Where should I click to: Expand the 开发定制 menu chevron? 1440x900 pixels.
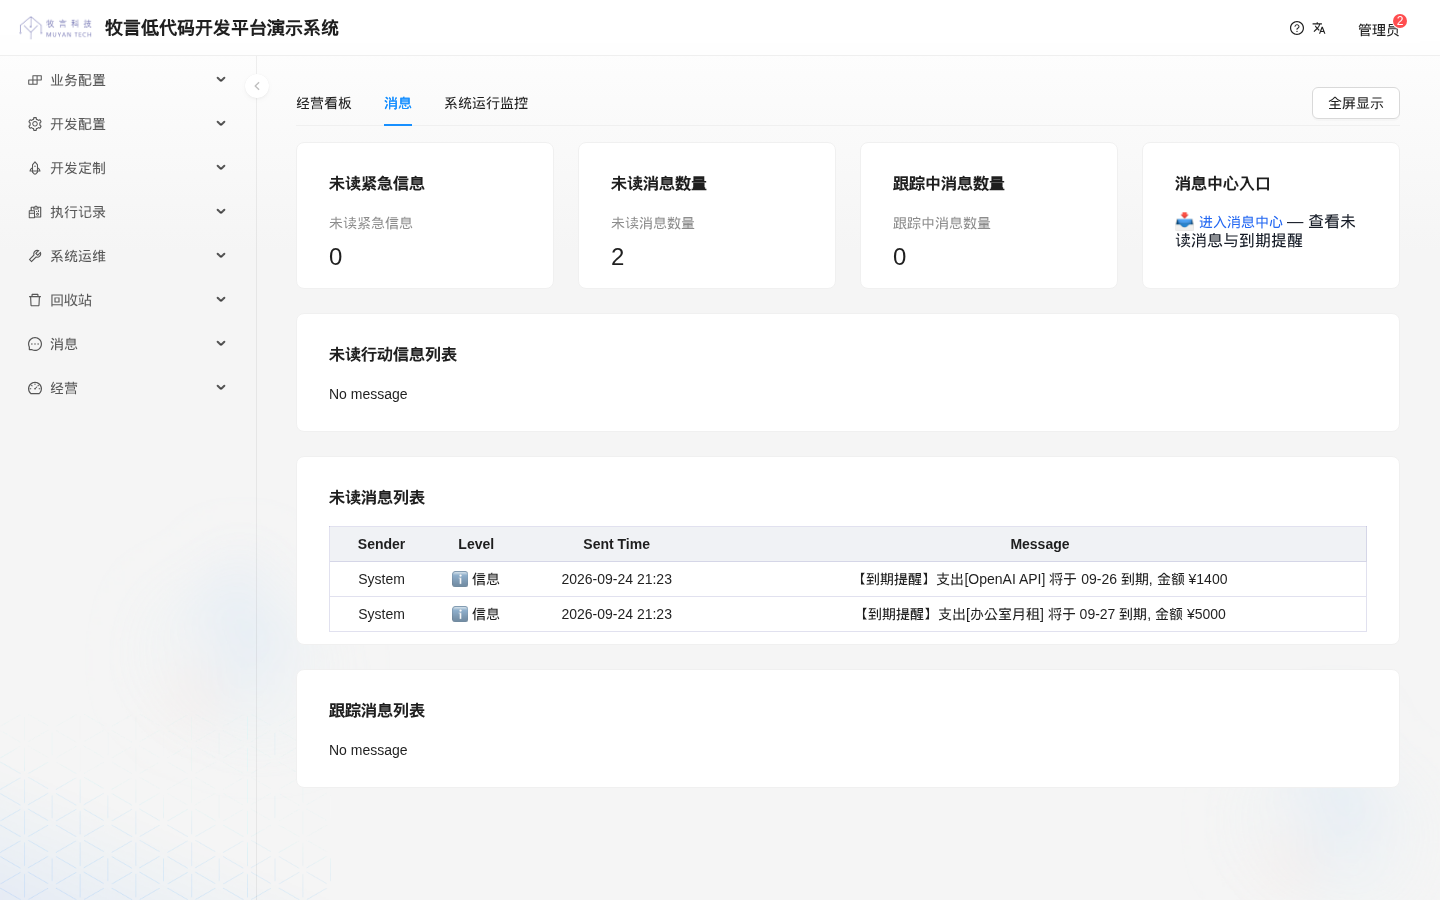(x=221, y=168)
